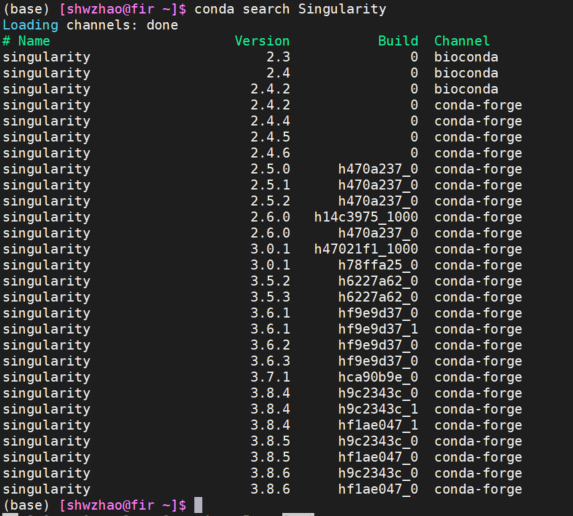Click the typed command 'conda search Singularity'
This screenshot has width=573, height=516.
pos(290,10)
